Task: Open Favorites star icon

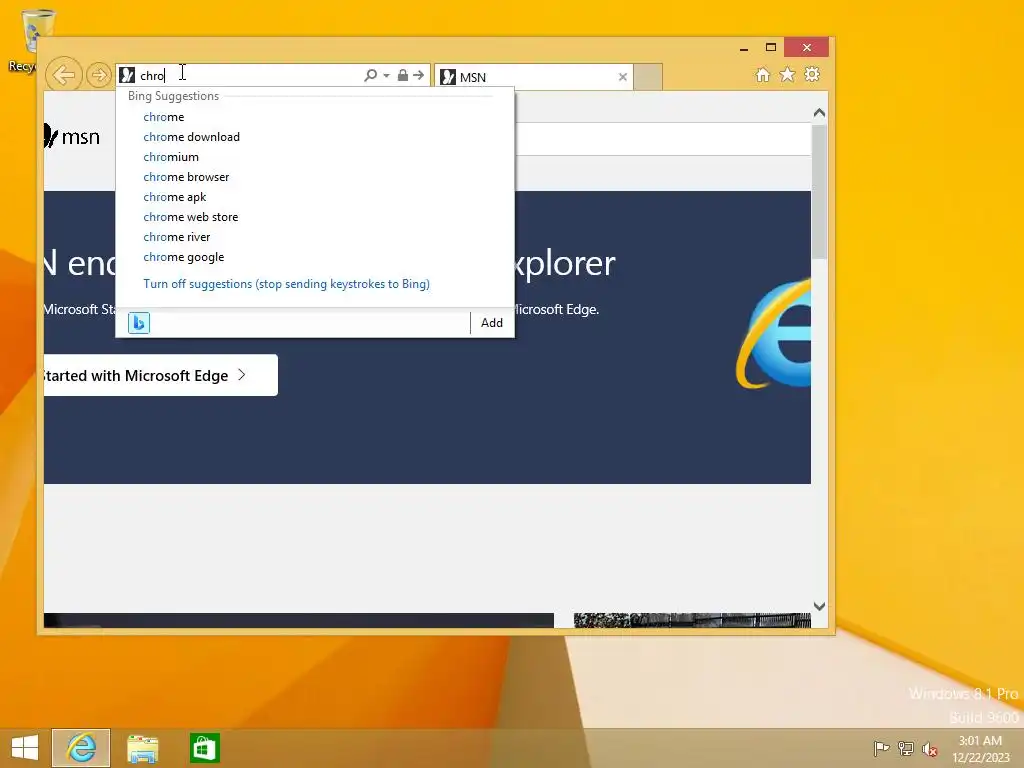Action: (x=788, y=74)
